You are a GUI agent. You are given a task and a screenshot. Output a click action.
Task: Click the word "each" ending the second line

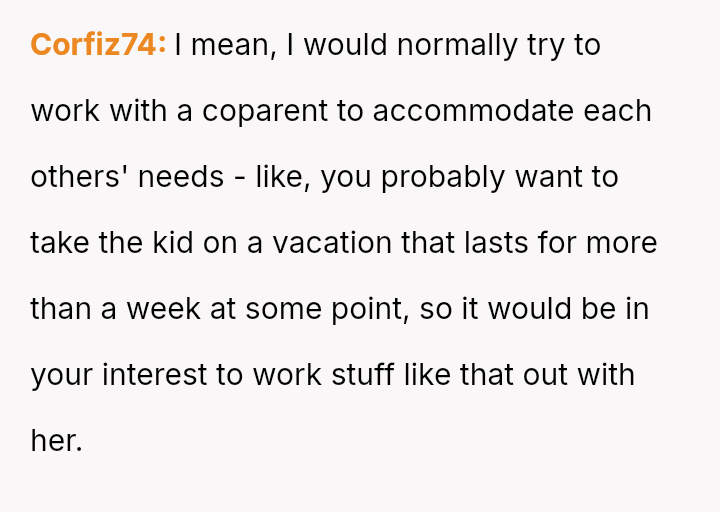(x=619, y=111)
